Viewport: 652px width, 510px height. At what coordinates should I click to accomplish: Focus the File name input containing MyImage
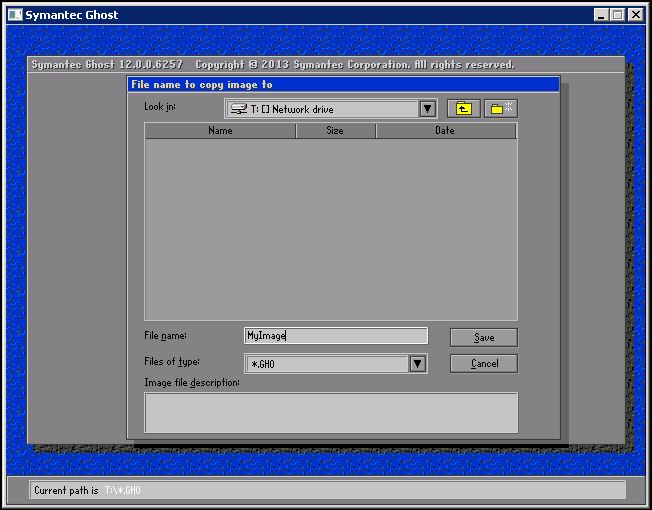pos(336,336)
